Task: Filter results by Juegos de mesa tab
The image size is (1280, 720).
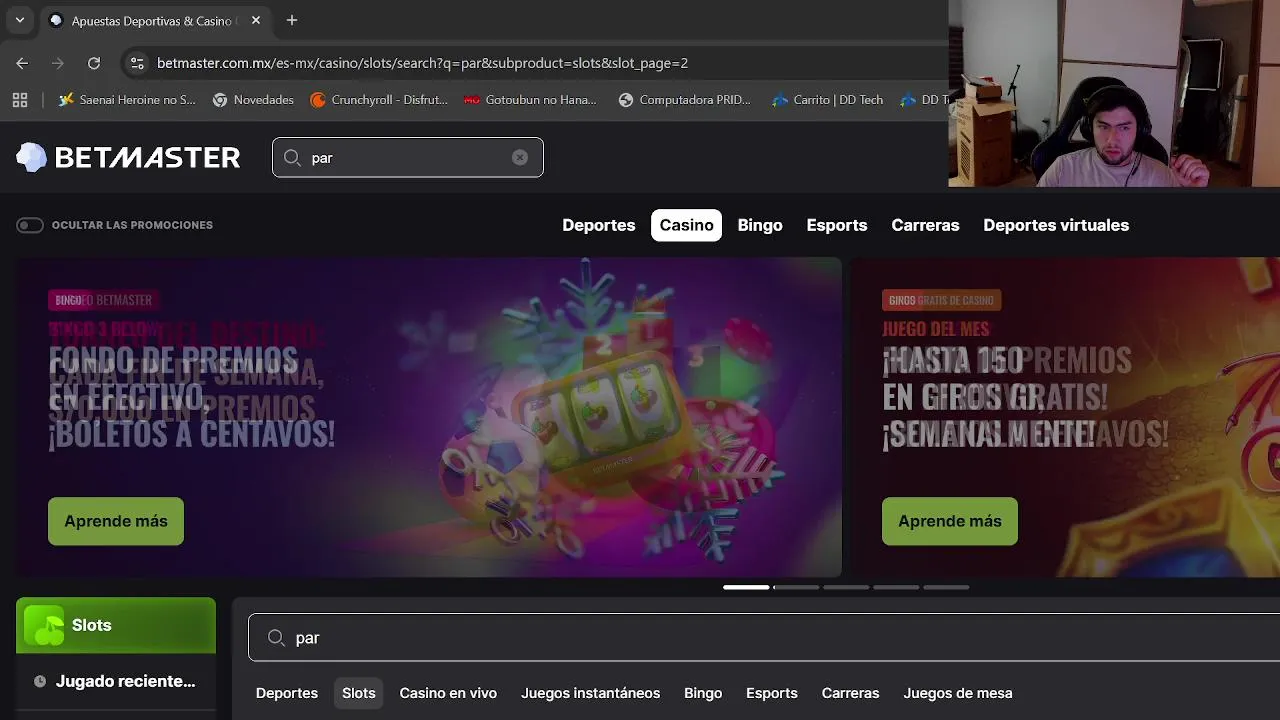Action: point(958,693)
